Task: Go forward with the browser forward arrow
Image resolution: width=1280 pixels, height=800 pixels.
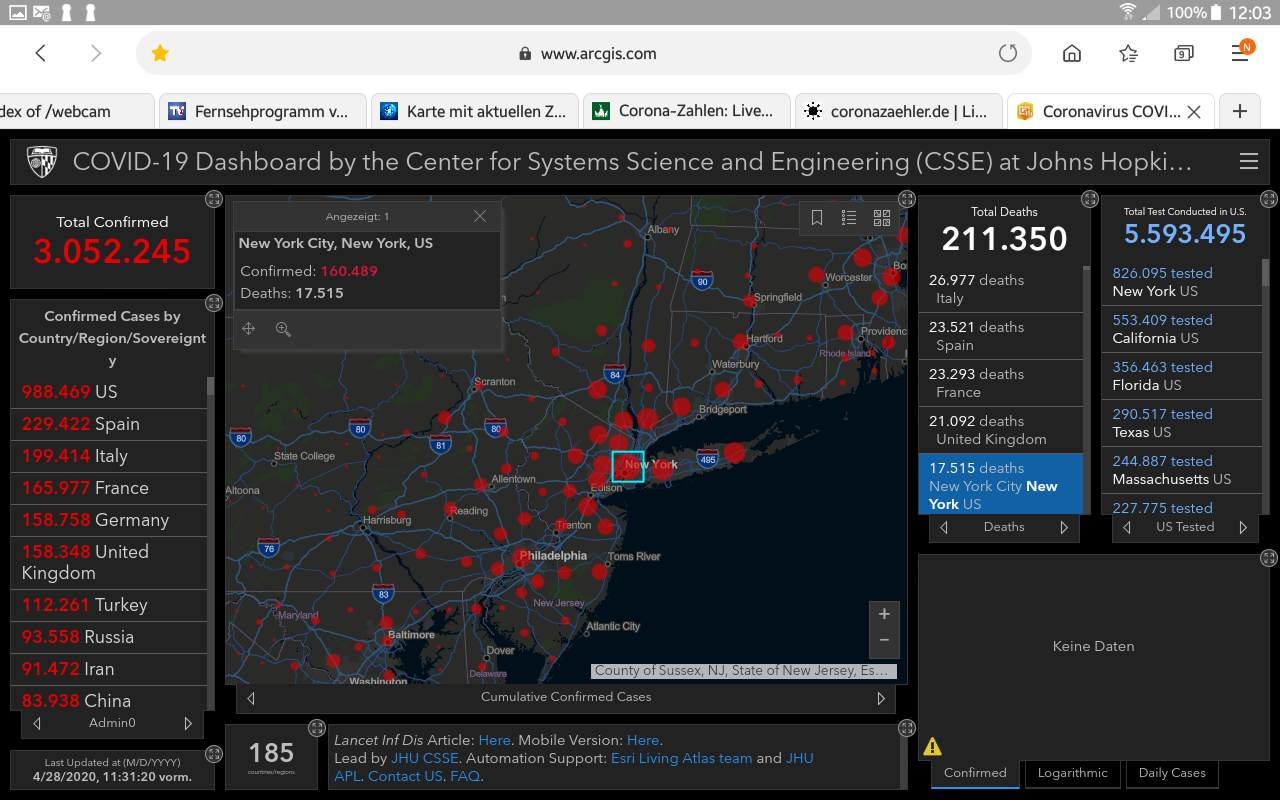Action: click(96, 54)
